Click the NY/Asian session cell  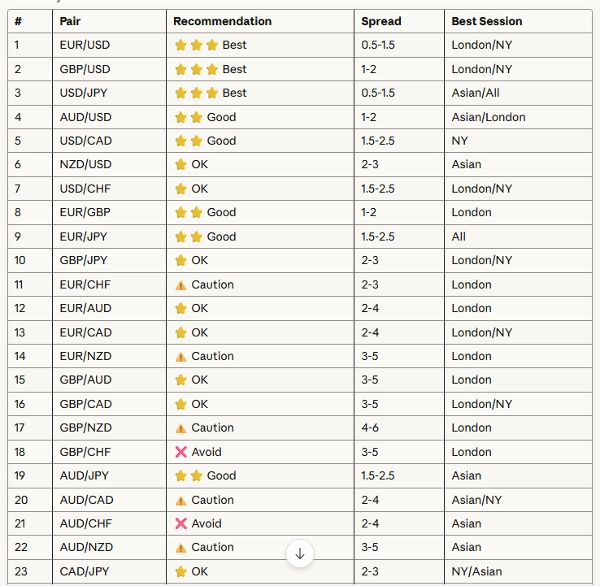476,572
